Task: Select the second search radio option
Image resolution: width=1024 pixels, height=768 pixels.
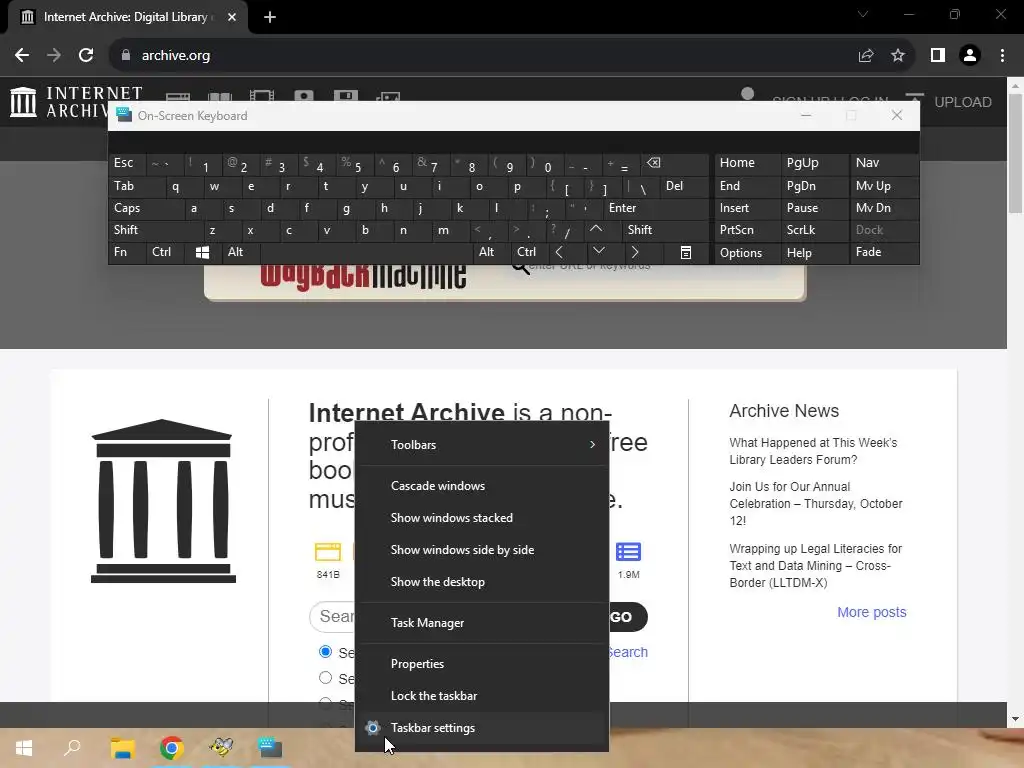Action: pyautogui.click(x=325, y=678)
